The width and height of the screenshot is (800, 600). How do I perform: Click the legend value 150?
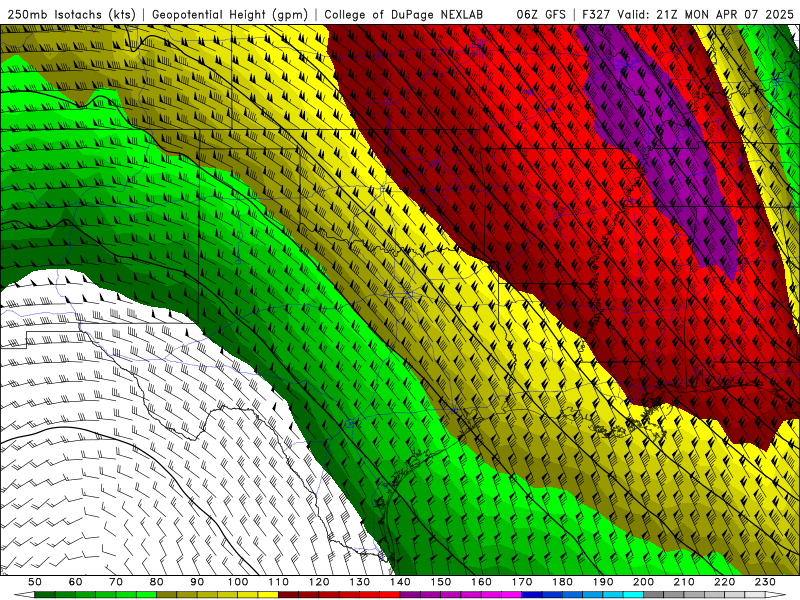(441, 582)
